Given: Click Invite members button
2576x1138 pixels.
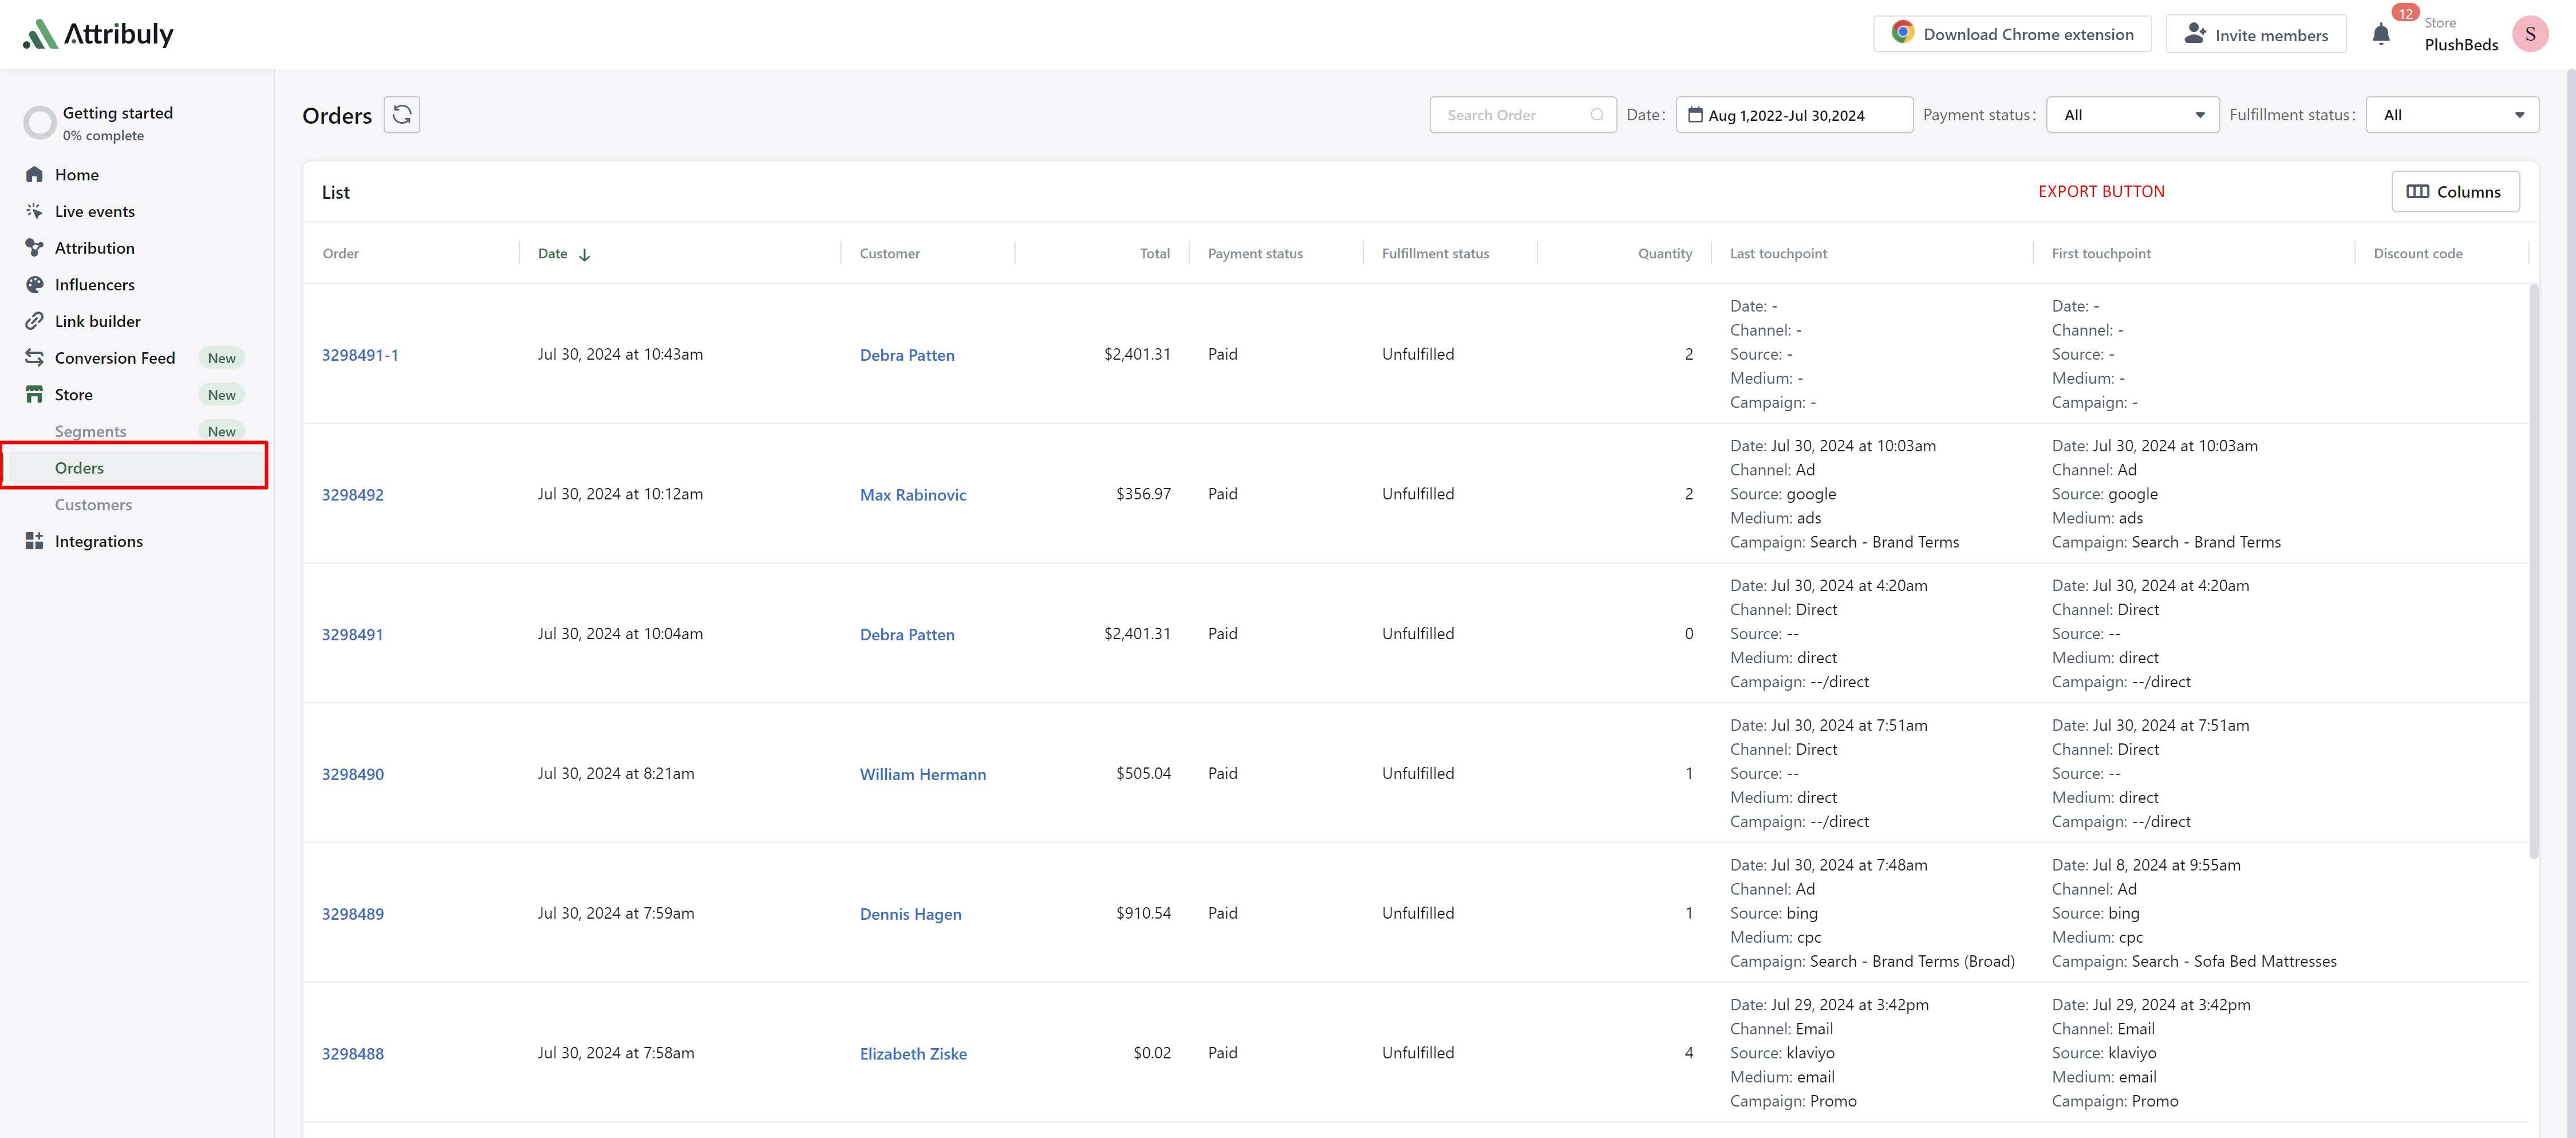Looking at the screenshot, I should pos(2255,34).
